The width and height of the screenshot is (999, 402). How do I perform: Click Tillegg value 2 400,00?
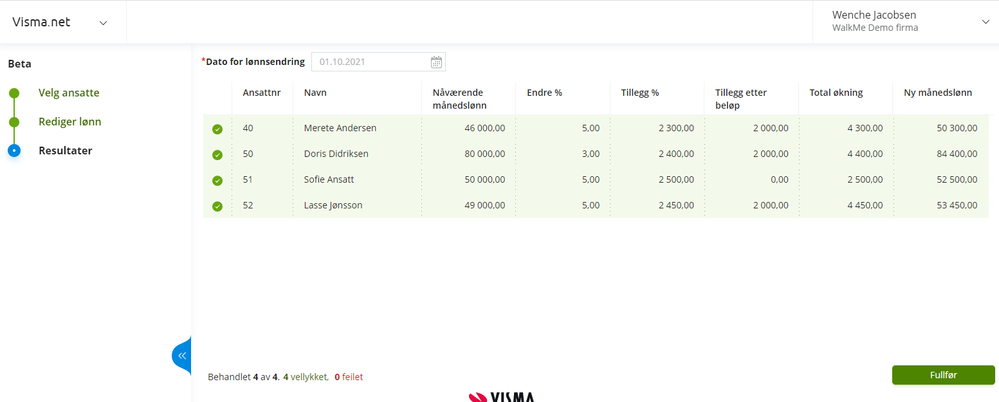click(x=676, y=154)
